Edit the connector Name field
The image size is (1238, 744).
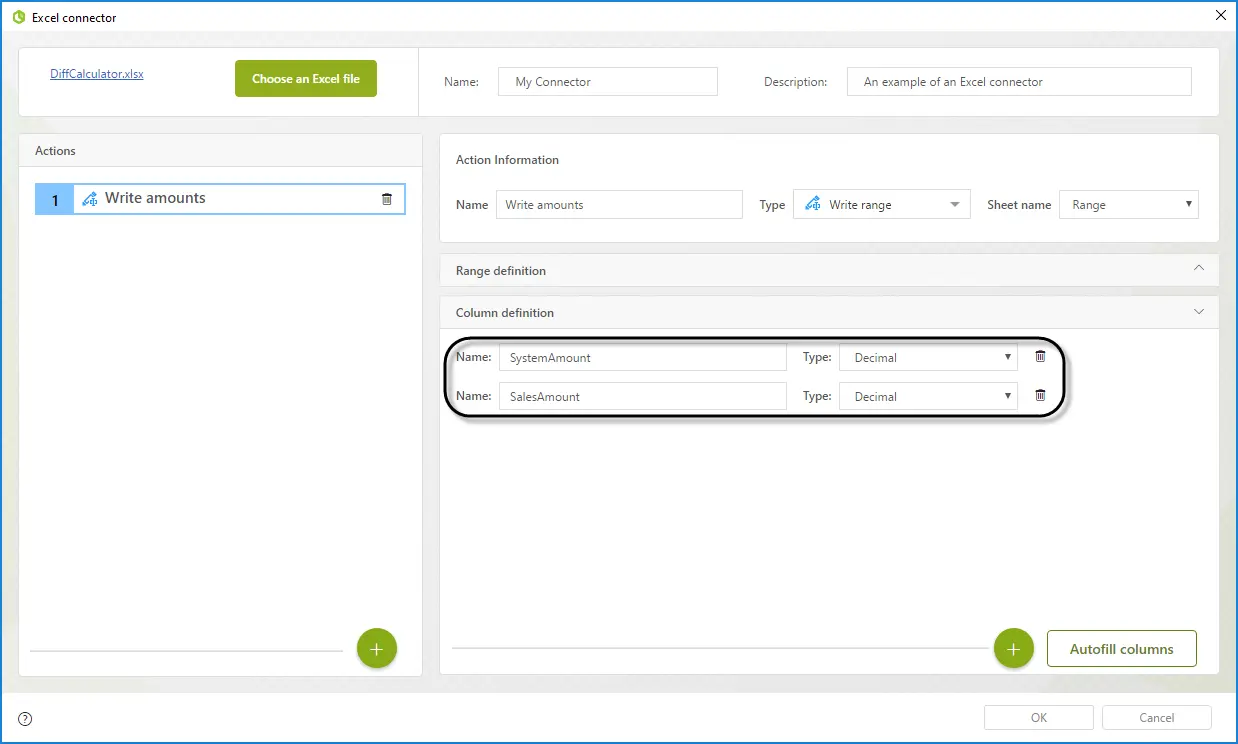point(608,82)
